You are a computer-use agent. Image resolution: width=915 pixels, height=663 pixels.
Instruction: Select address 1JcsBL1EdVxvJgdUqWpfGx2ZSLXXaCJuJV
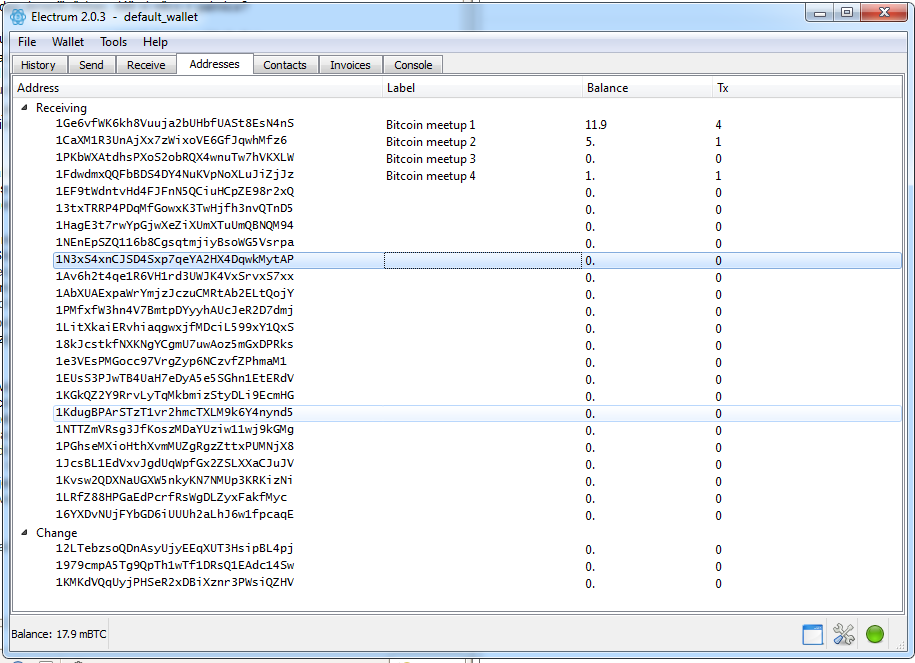tap(174, 463)
